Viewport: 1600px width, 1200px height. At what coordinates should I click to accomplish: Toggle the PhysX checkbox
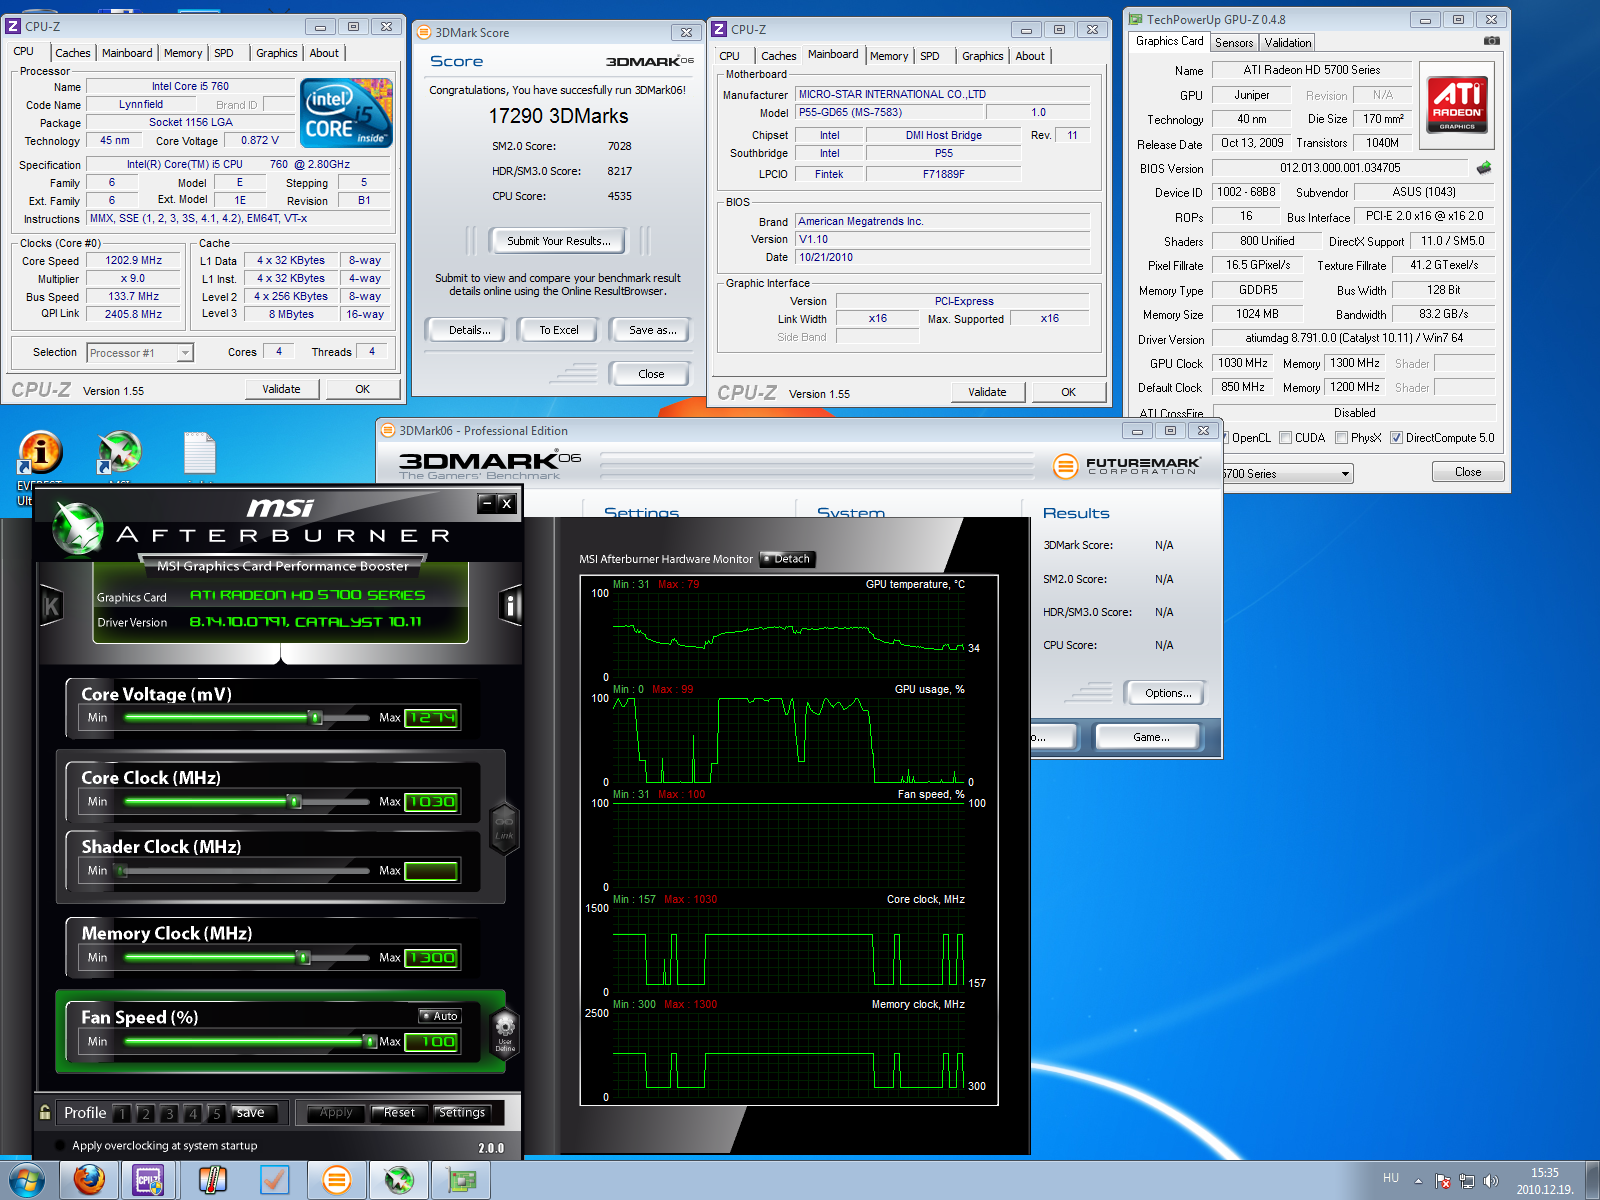[x=1342, y=438]
